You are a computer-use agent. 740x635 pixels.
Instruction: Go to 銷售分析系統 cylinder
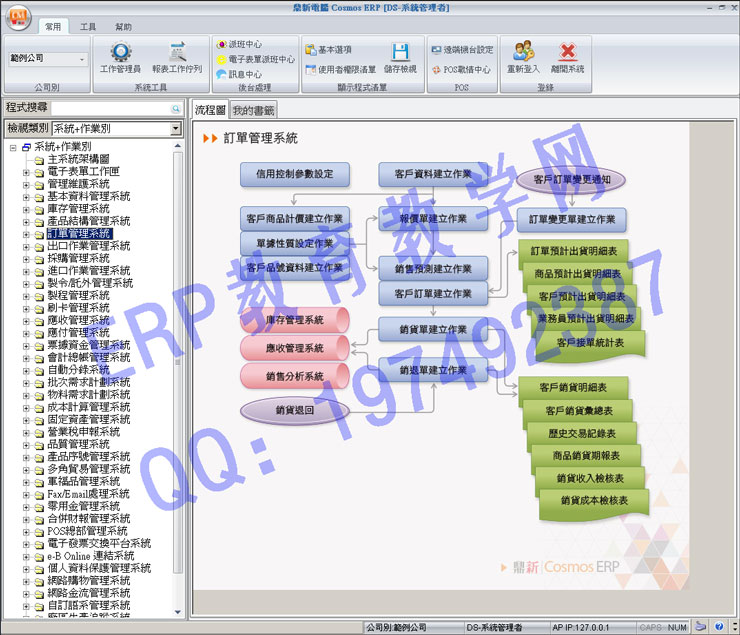click(294, 376)
